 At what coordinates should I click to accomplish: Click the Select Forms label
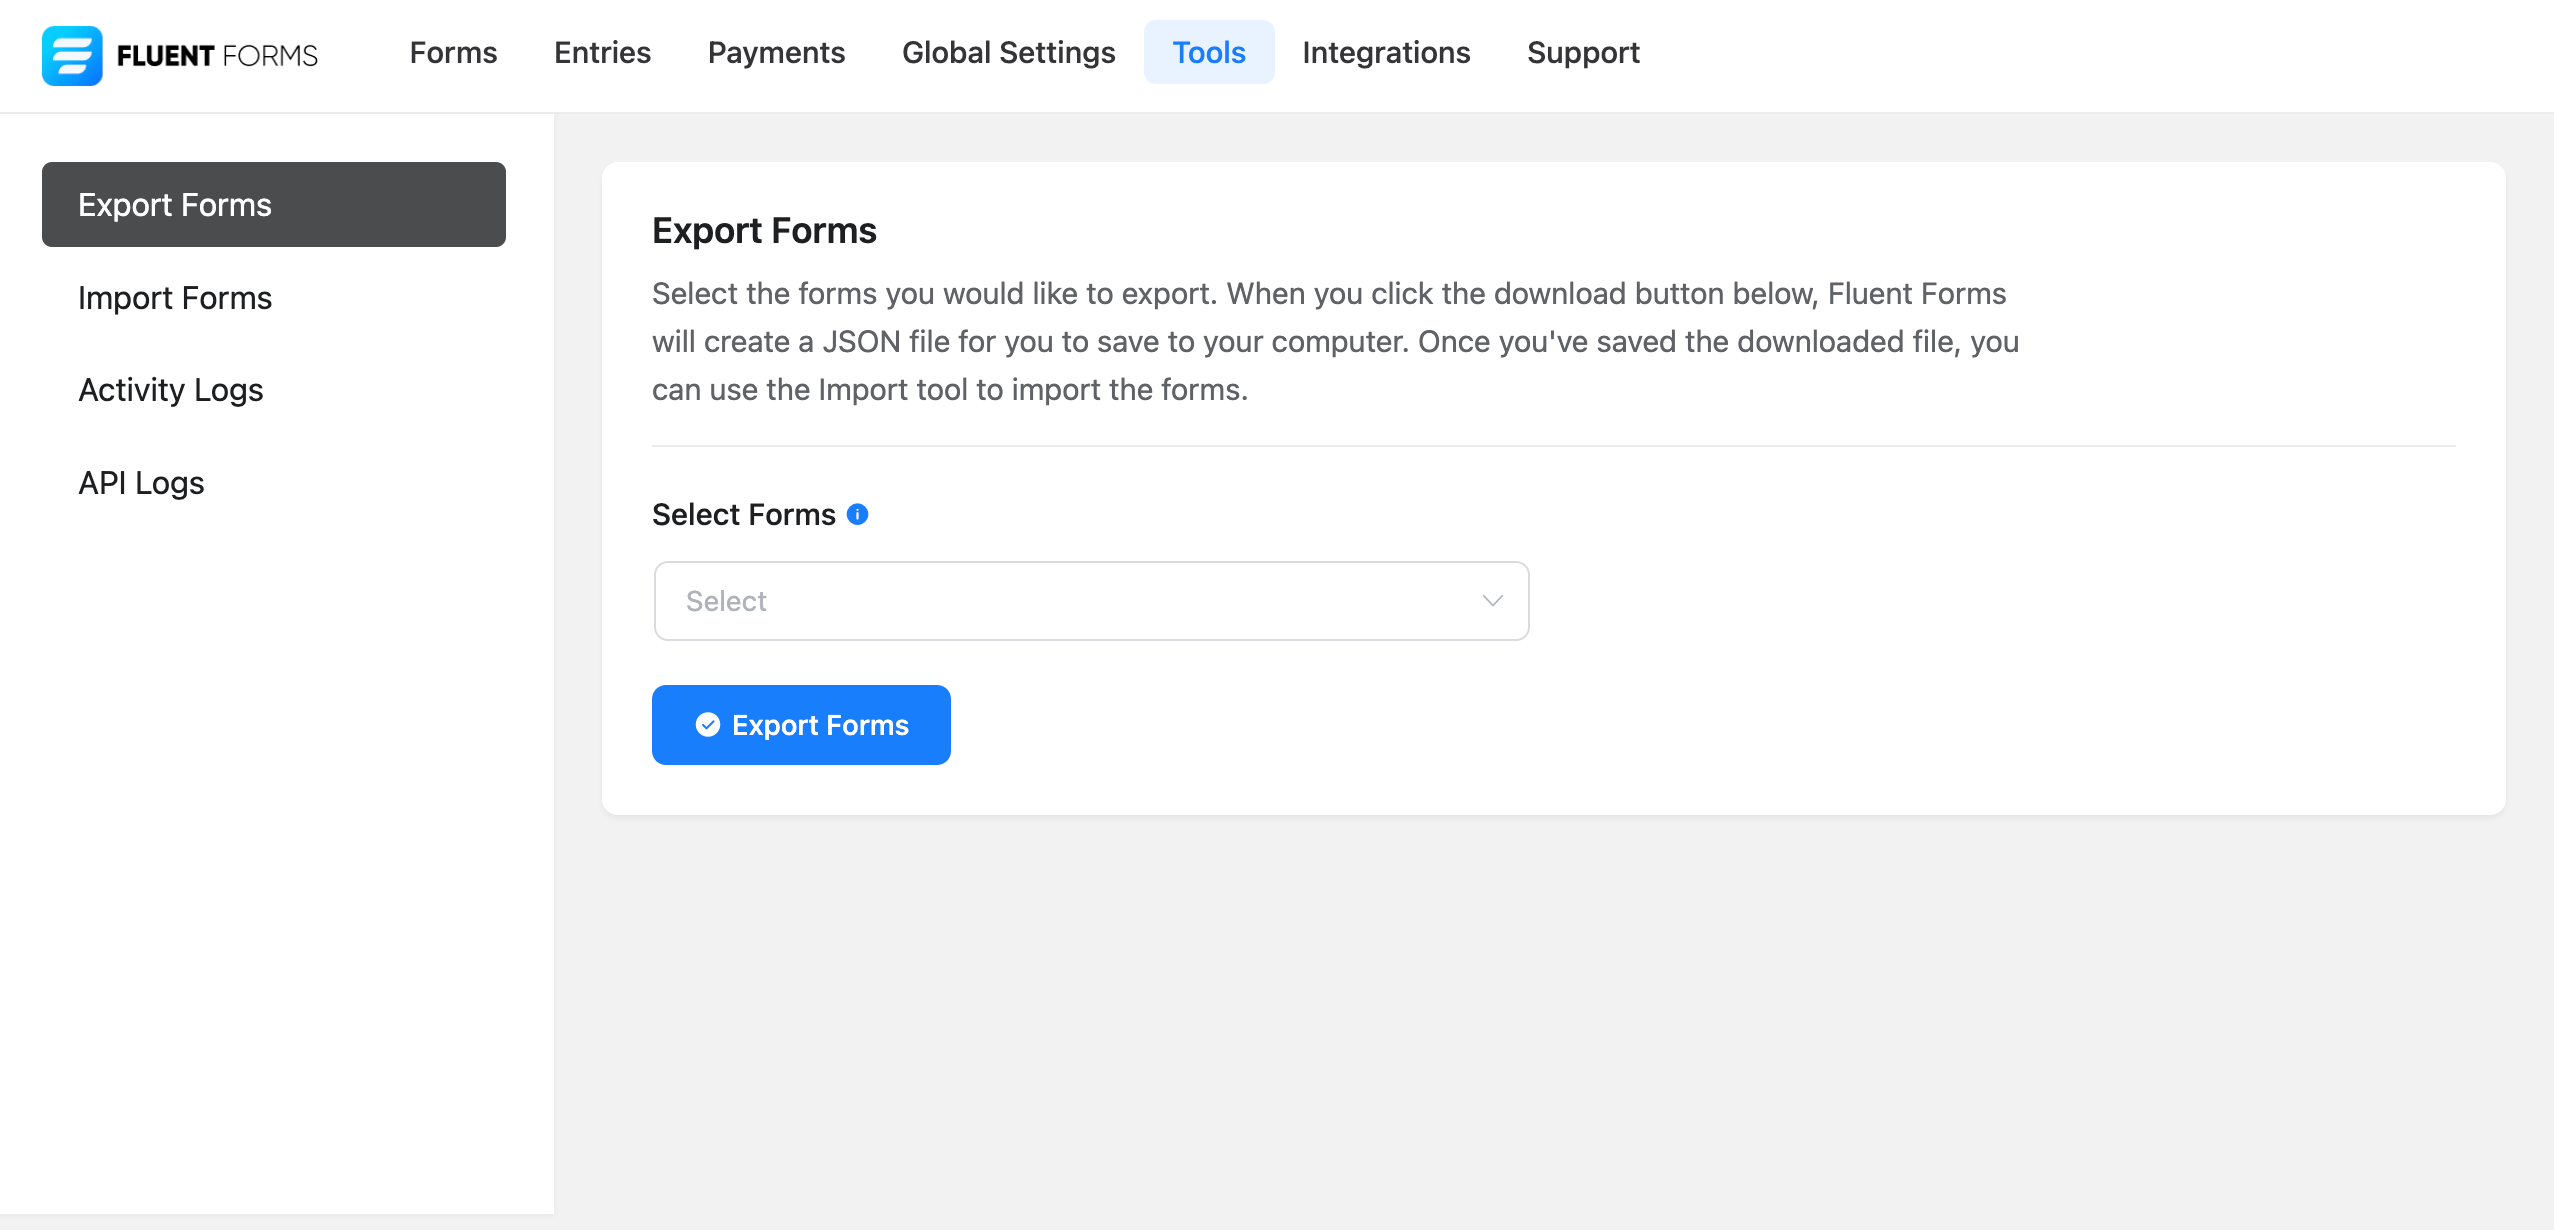pos(743,514)
